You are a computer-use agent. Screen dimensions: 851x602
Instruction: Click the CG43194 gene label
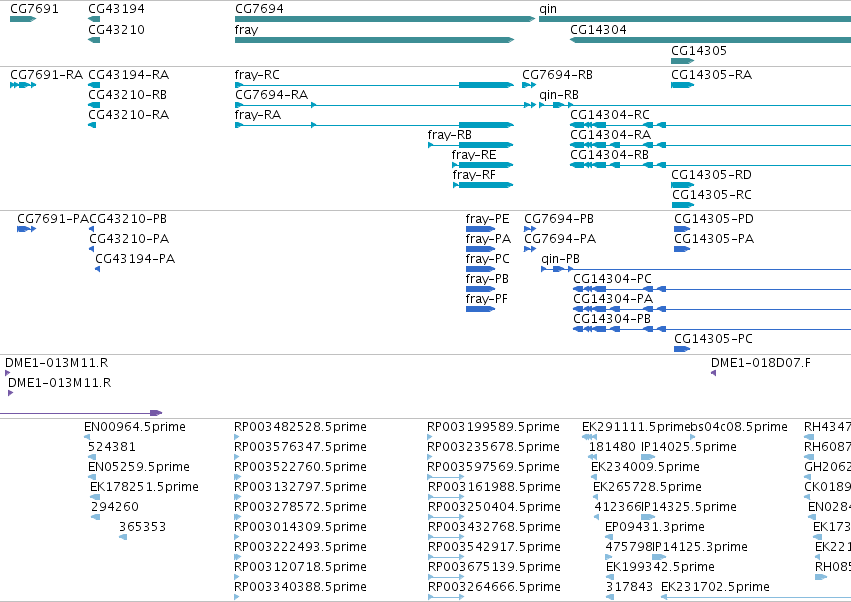click(x=116, y=9)
